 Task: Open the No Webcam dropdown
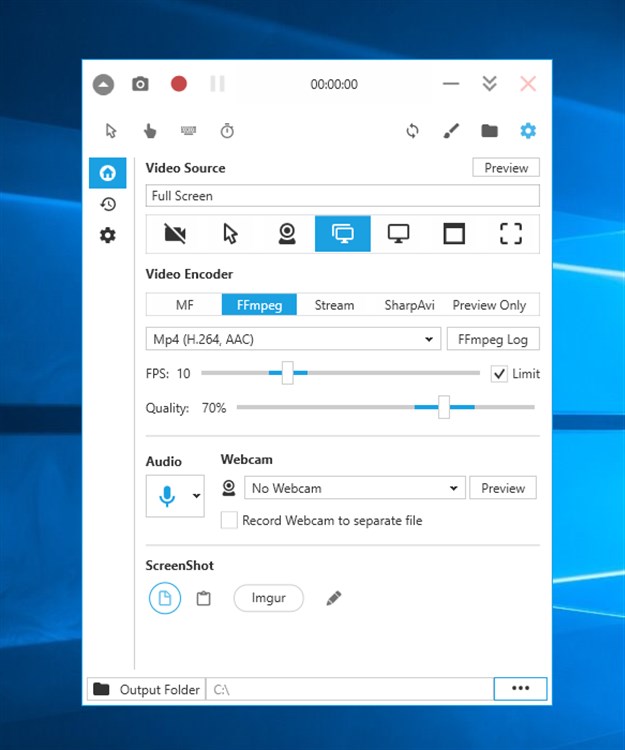pyautogui.click(x=354, y=488)
